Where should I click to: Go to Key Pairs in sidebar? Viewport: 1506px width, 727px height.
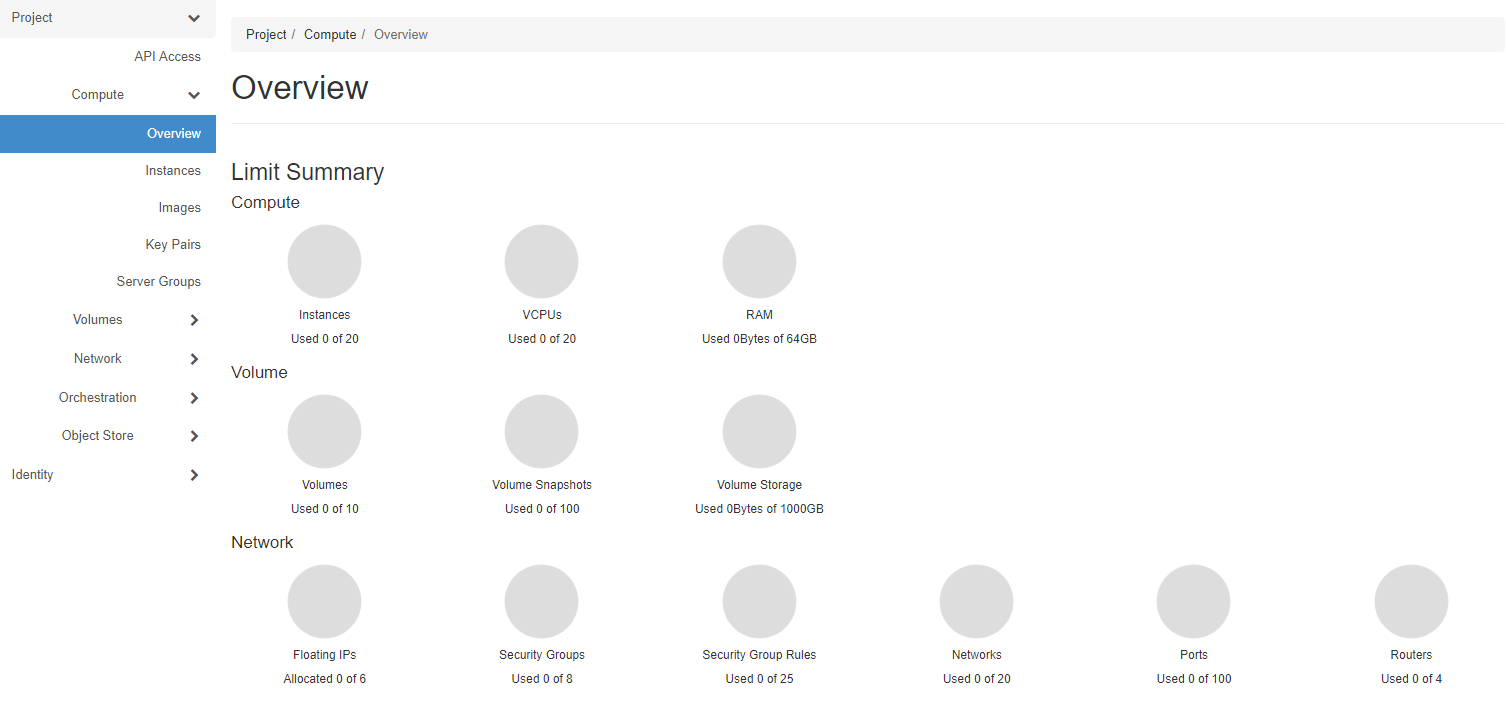tap(172, 245)
